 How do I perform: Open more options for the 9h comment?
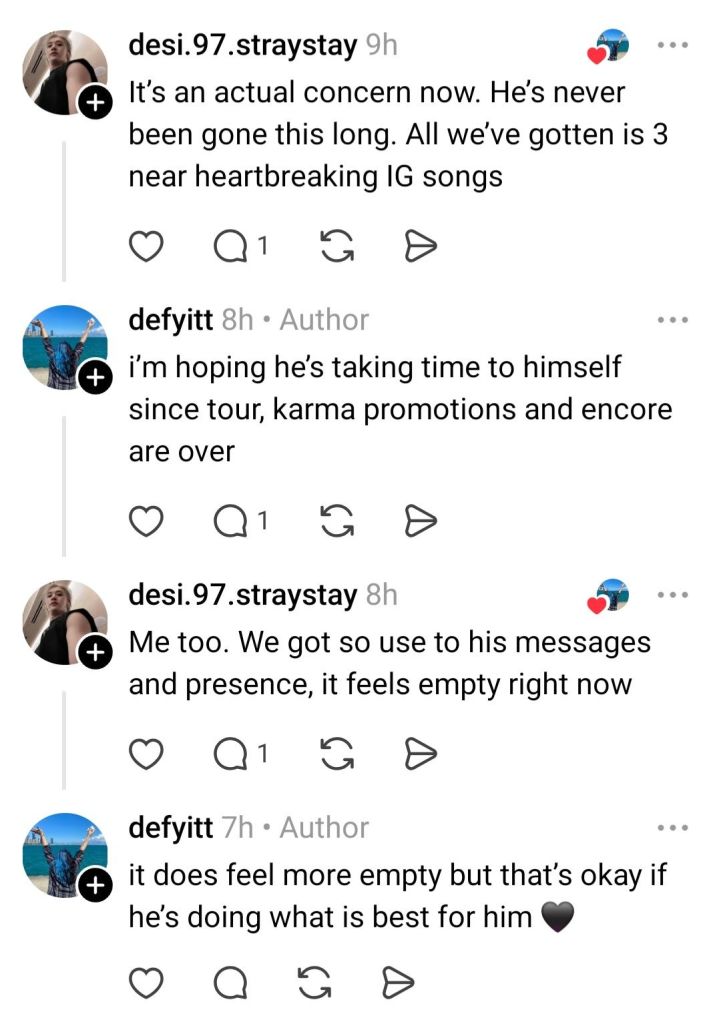672,46
